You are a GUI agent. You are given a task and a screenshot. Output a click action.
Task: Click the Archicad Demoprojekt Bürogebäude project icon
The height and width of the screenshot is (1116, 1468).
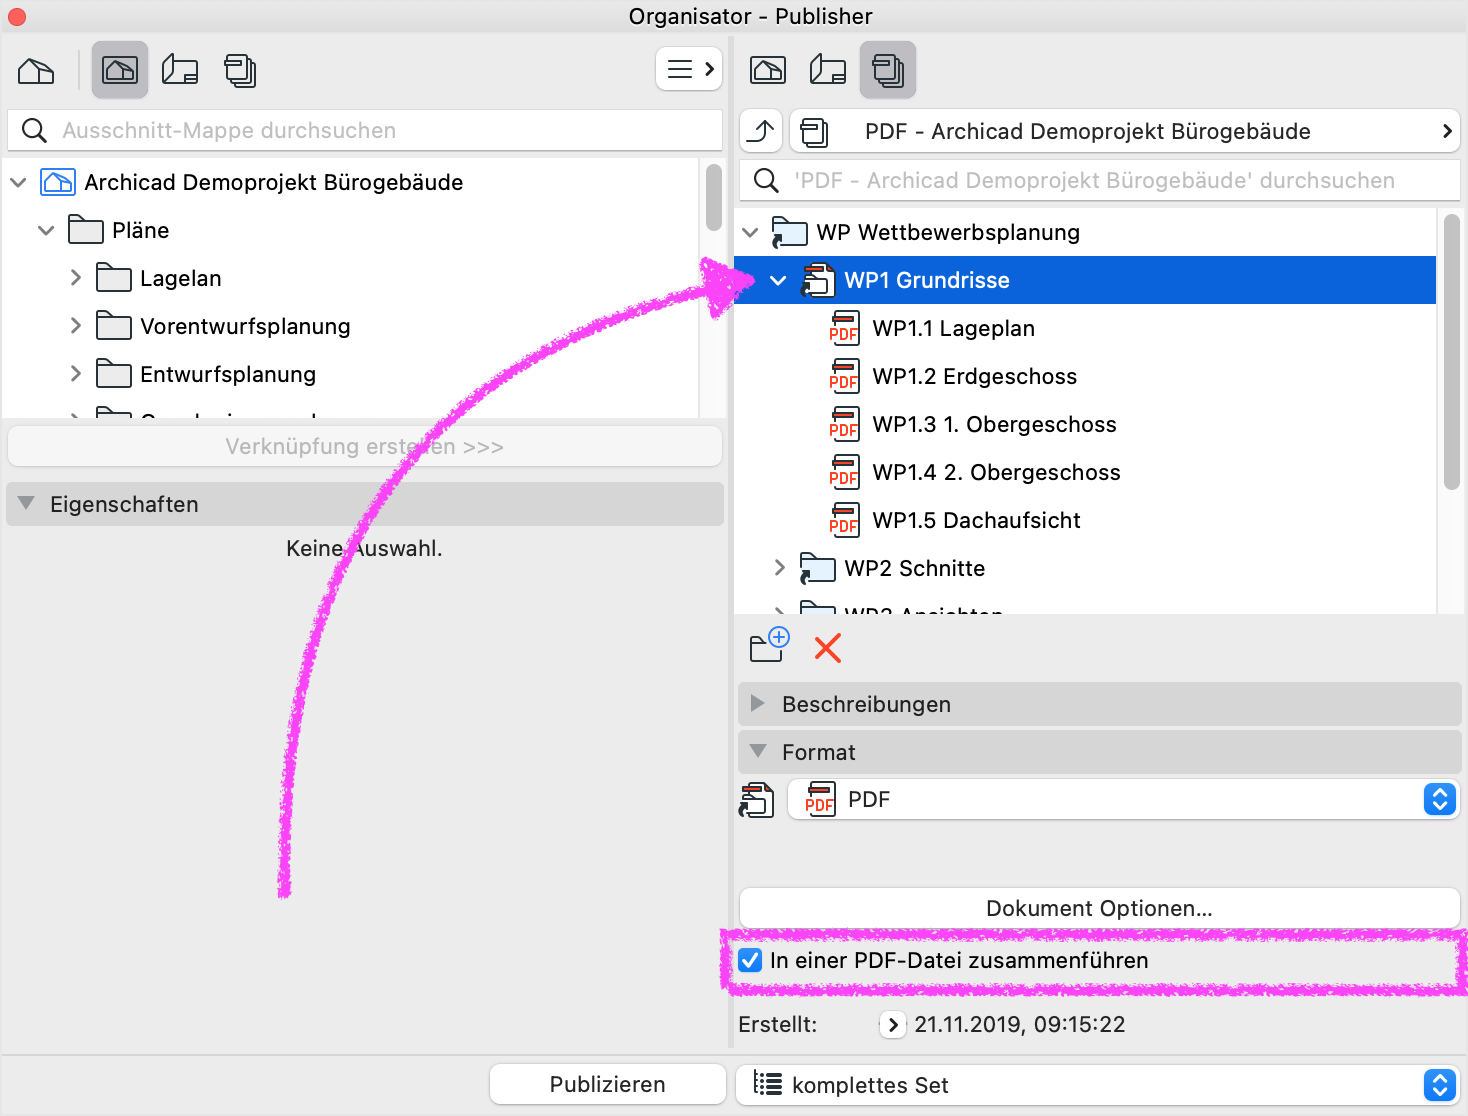point(58,182)
